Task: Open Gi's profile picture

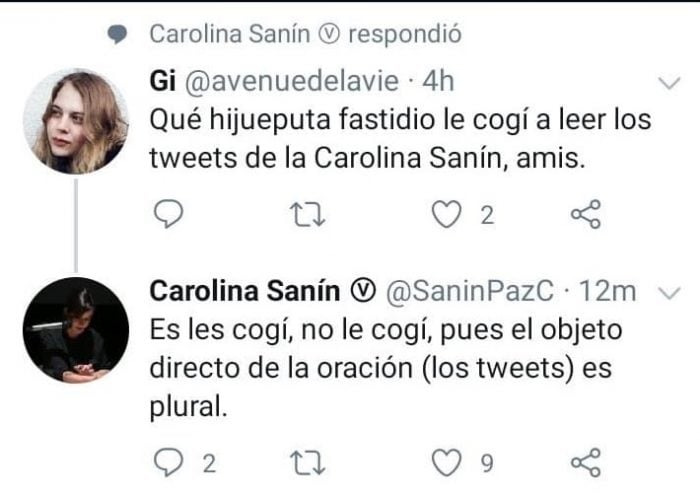Action: point(75,121)
